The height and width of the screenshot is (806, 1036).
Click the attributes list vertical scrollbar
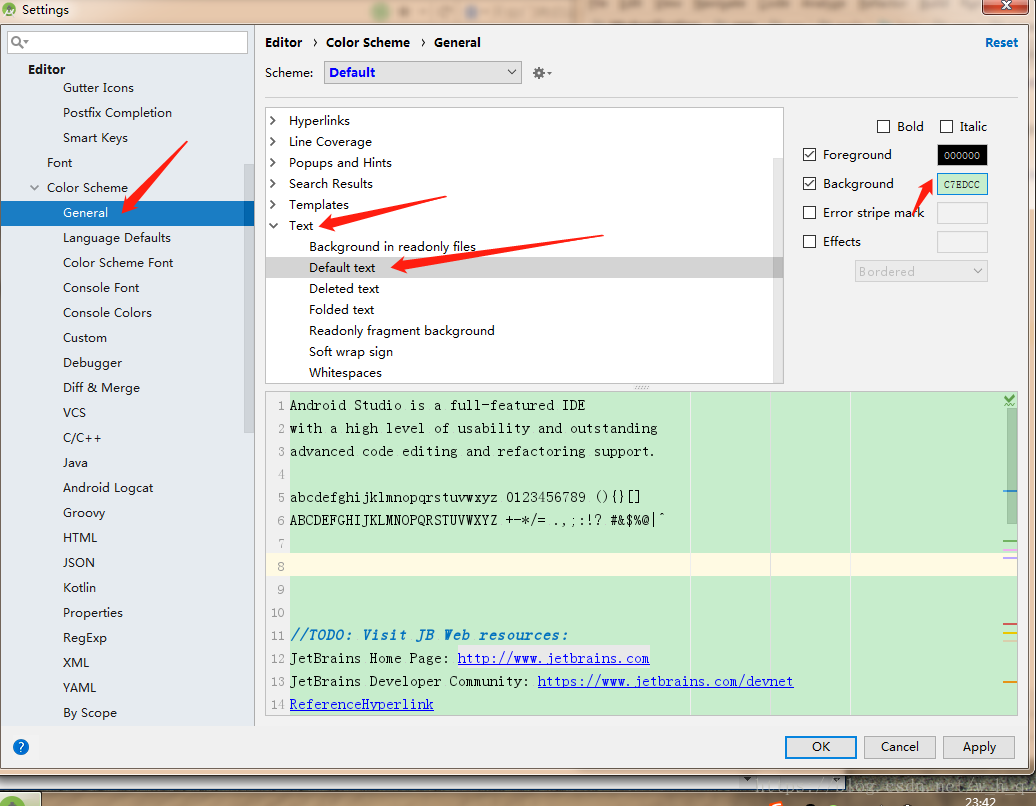[778, 268]
